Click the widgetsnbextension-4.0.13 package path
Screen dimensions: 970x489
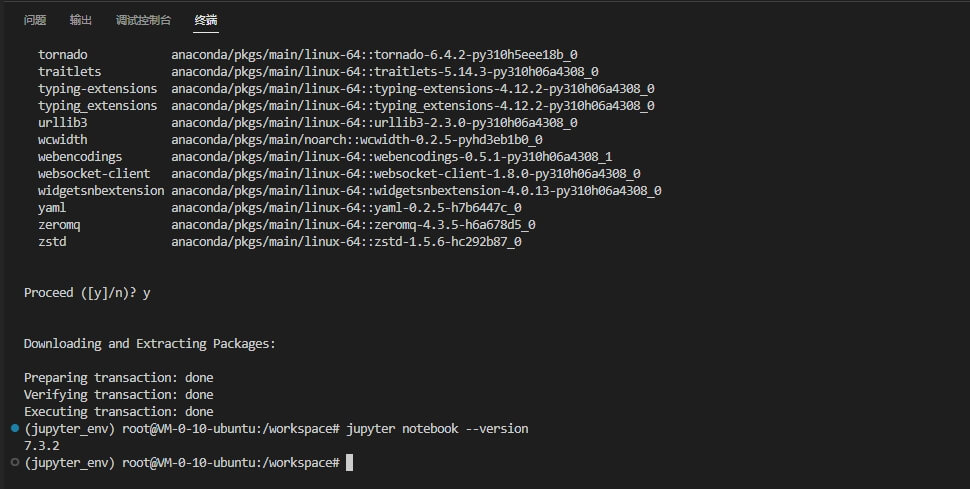click(x=416, y=190)
